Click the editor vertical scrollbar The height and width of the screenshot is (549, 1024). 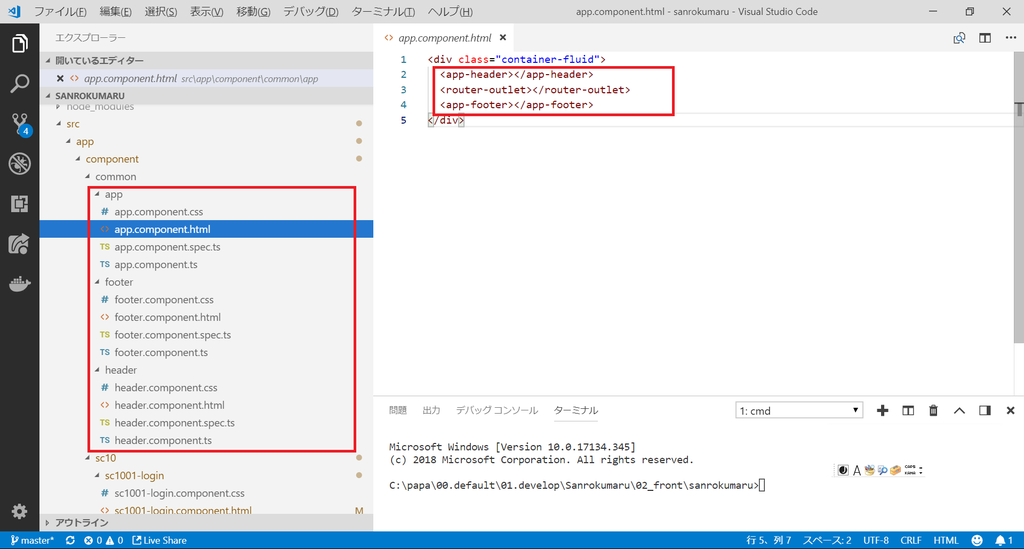(1019, 196)
